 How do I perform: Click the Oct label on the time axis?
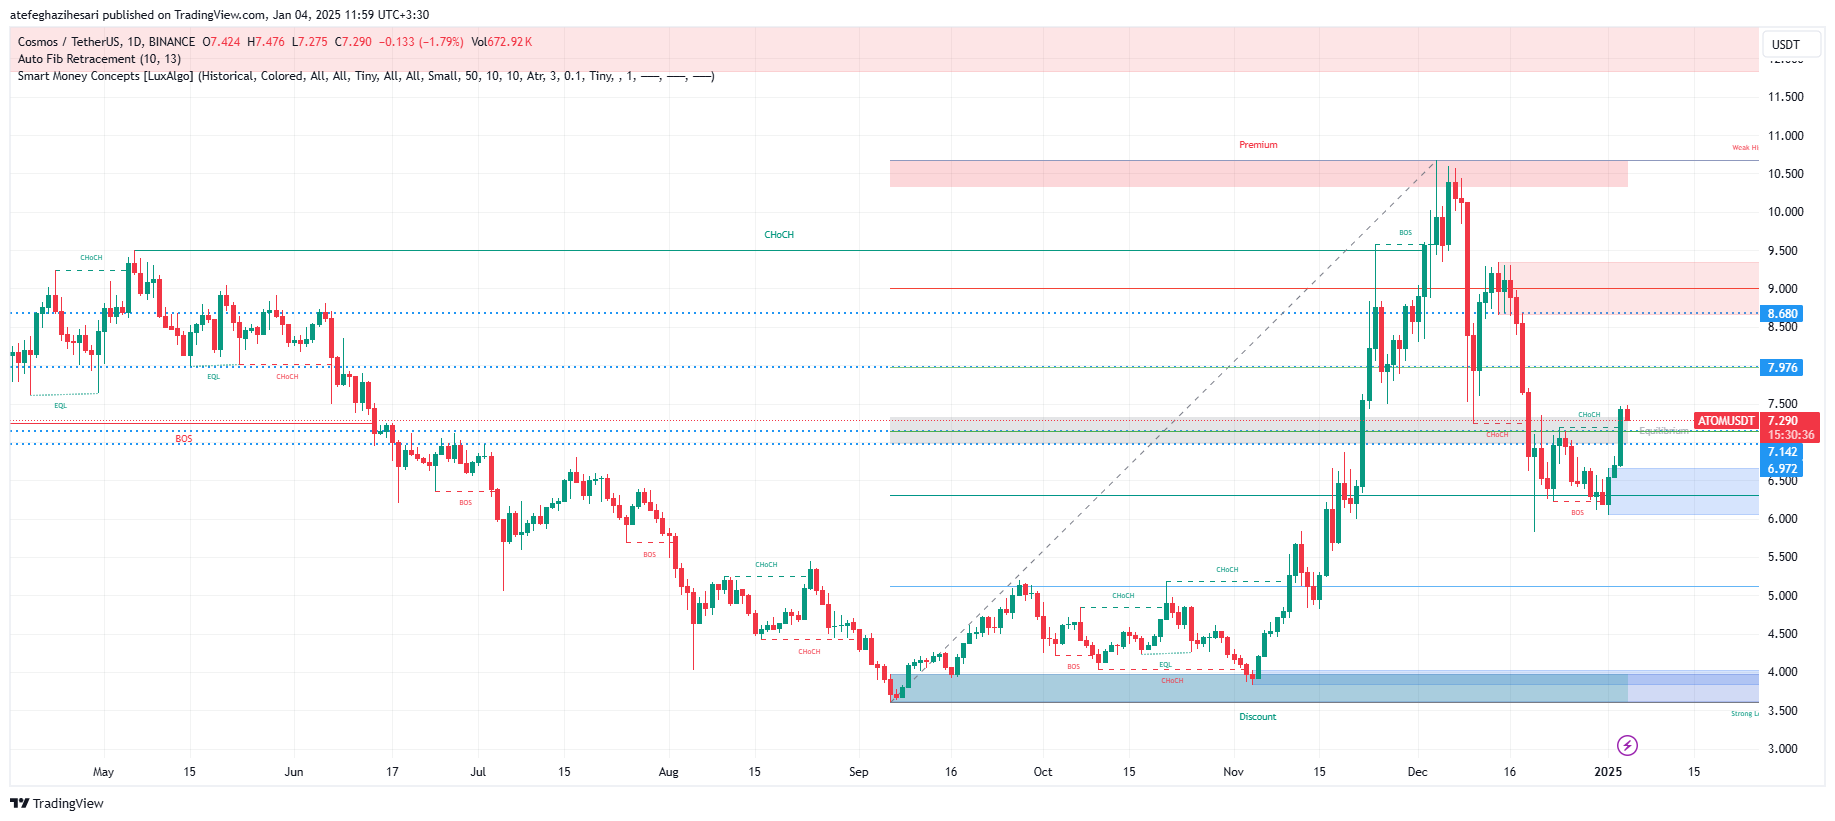1043,772
